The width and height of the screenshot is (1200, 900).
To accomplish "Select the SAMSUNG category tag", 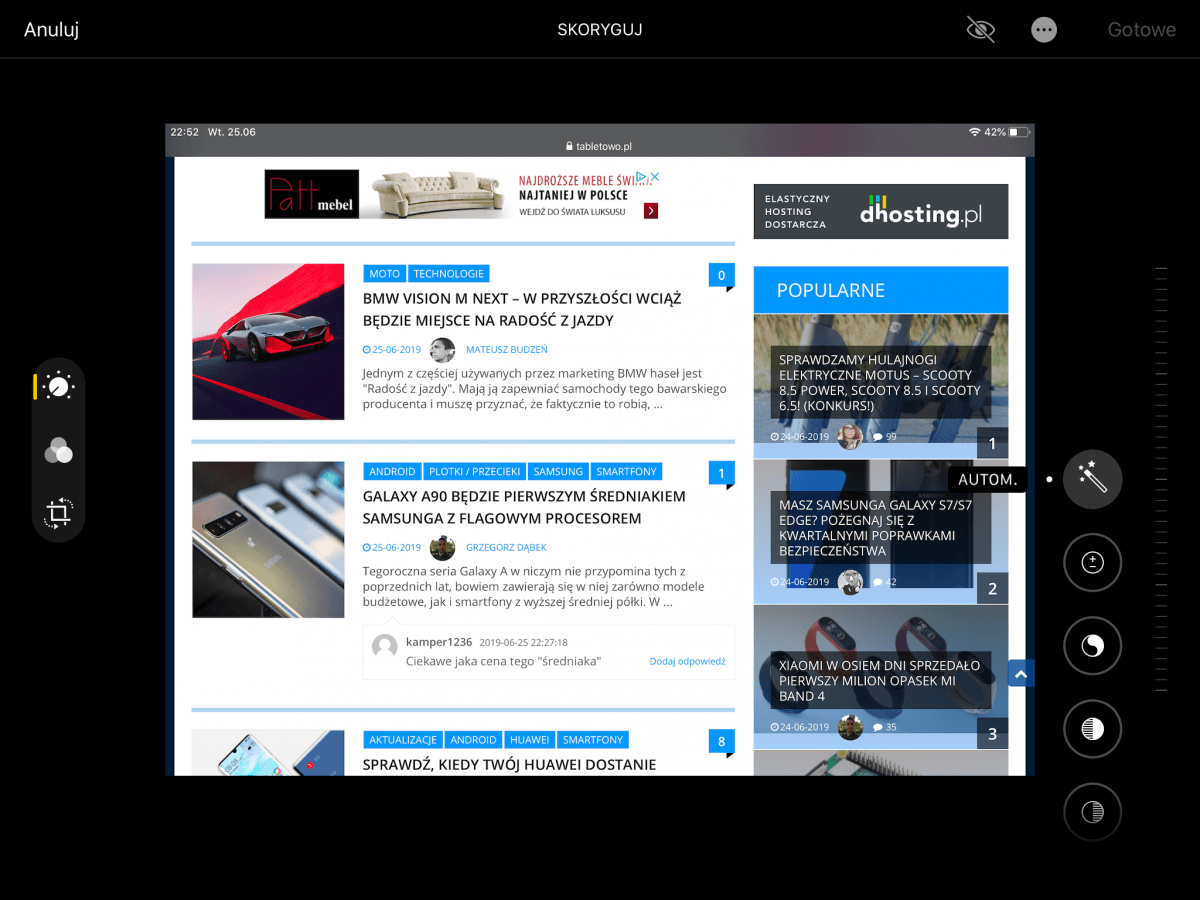I will click(558, 471).
